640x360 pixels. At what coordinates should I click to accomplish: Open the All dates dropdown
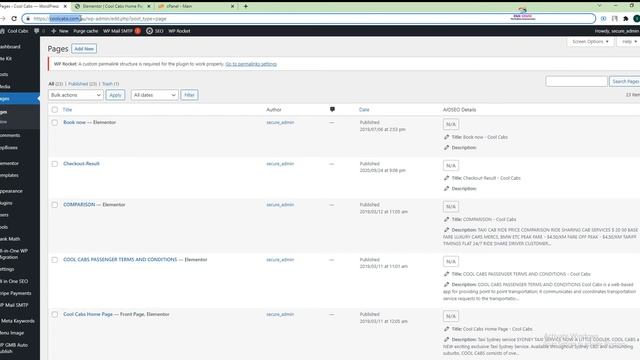tap(154, 95)
